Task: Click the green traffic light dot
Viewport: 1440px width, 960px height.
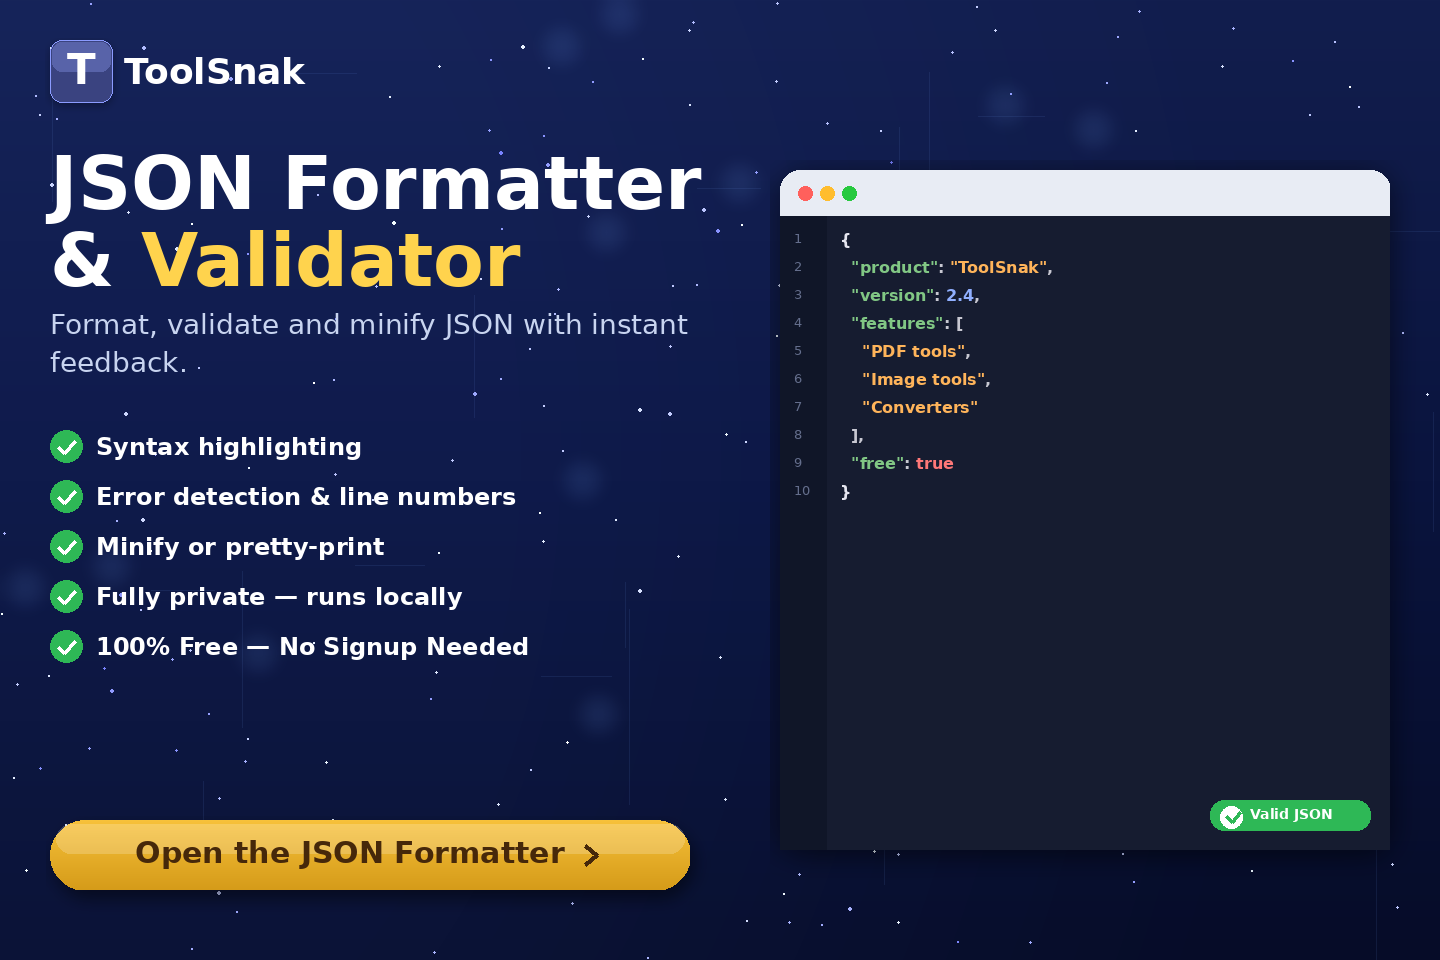Action: click(x=849, y=193)
